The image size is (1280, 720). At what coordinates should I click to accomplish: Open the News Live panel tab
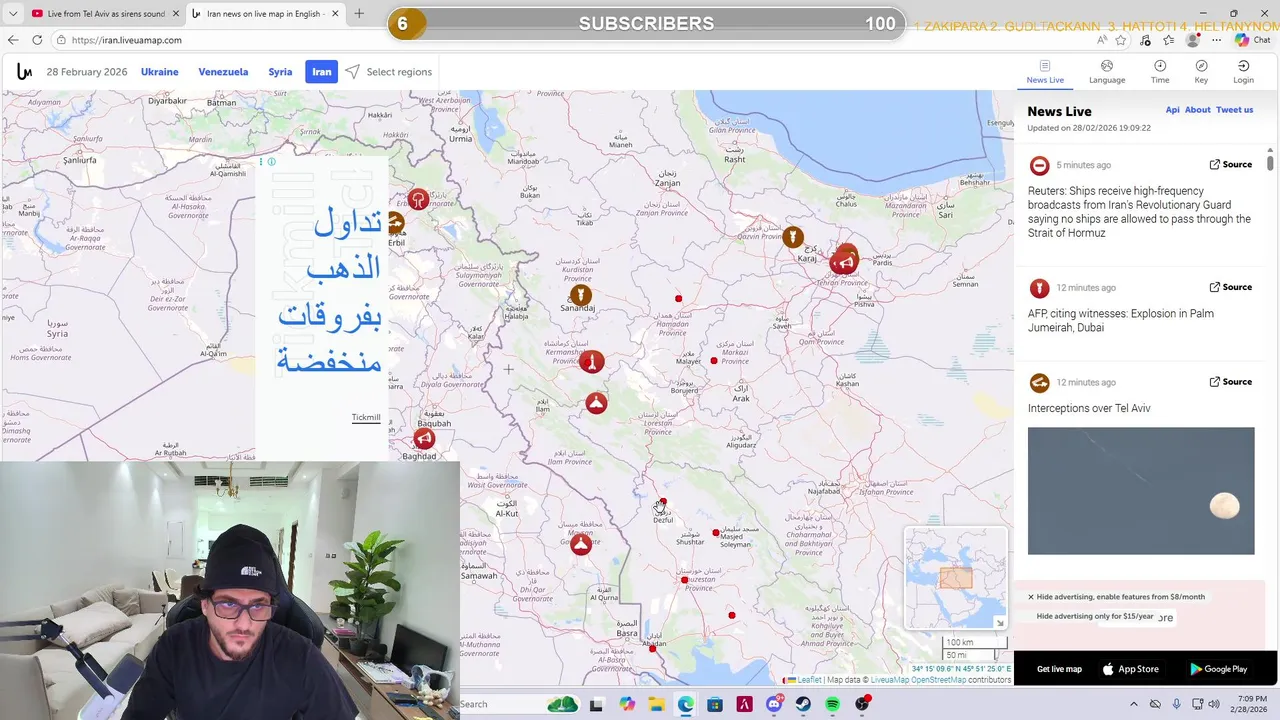coord(1044,72)
